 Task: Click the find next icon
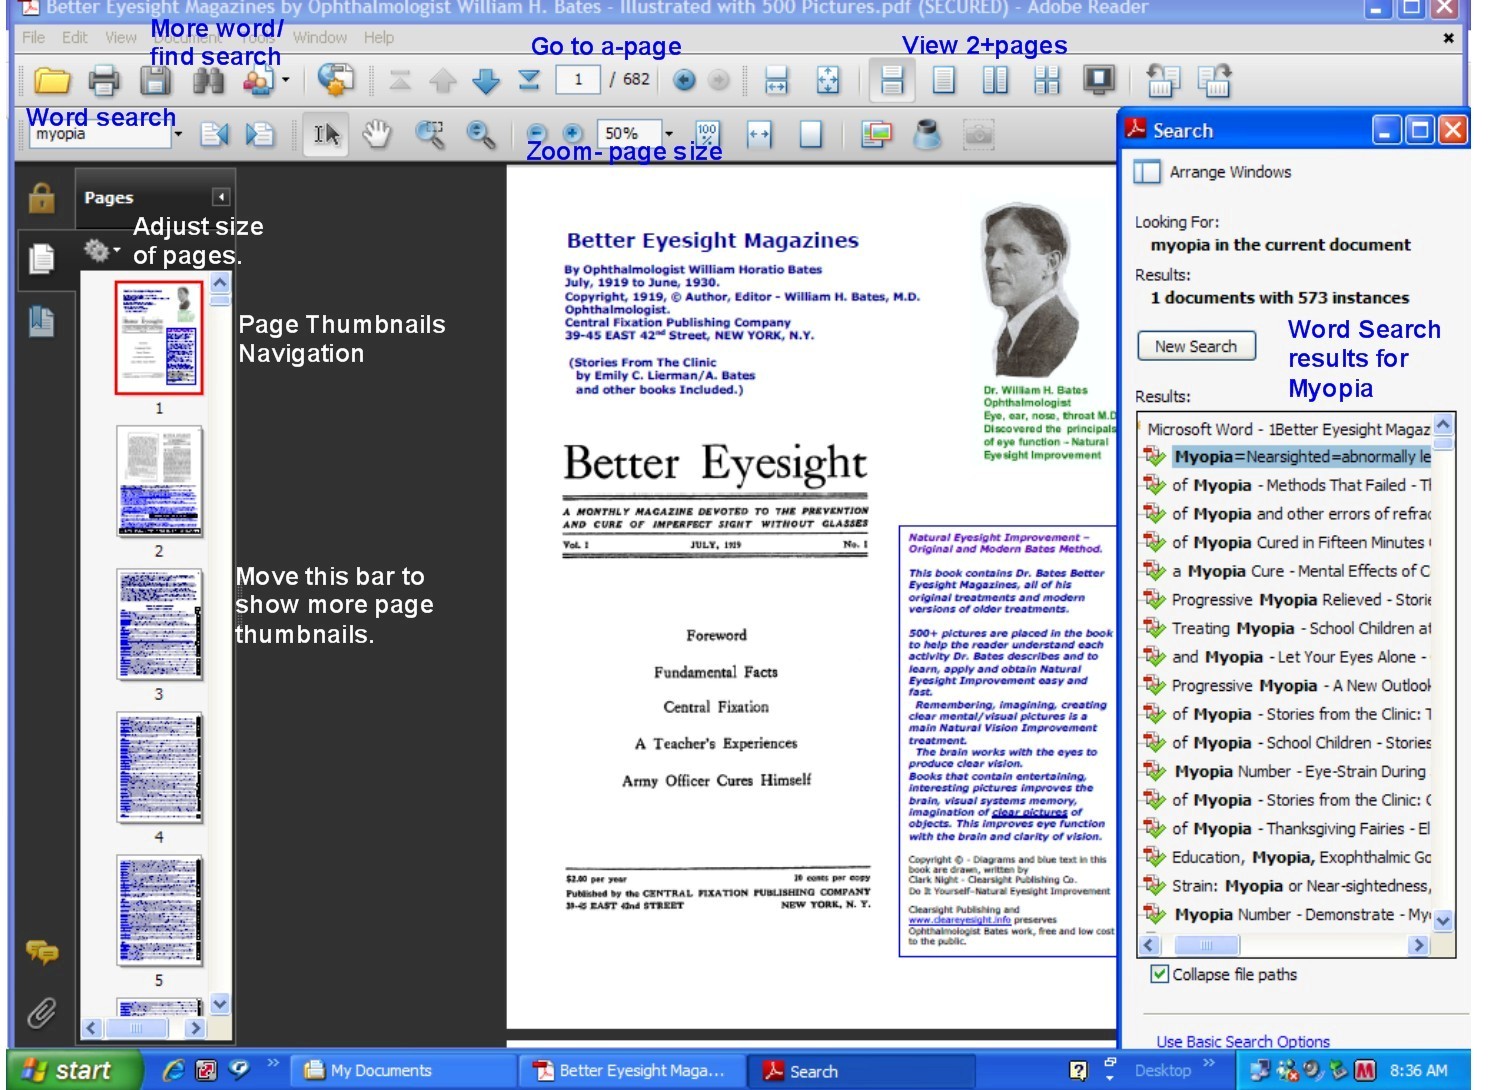[260, 134]
